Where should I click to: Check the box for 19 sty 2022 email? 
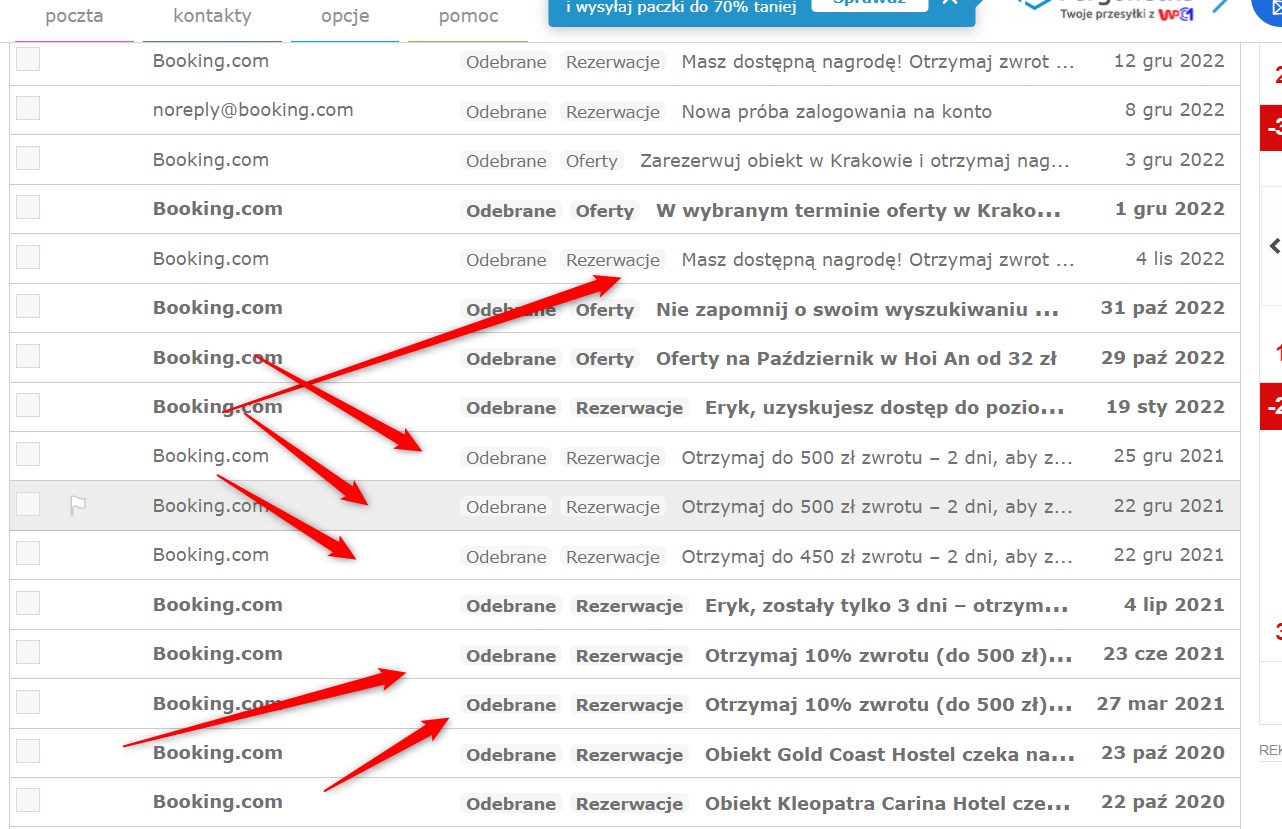tap(28, 405)
